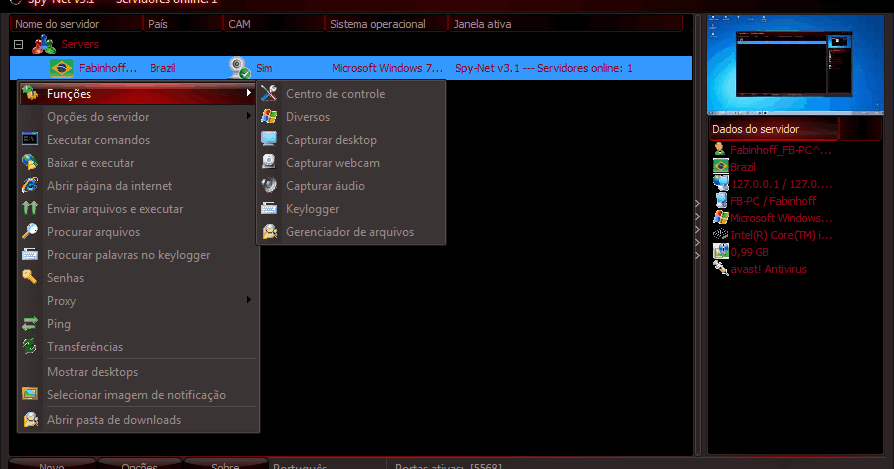Viewport: 894px width, 469px height.
Task: Sort by País column header
Action: point(182,24)
